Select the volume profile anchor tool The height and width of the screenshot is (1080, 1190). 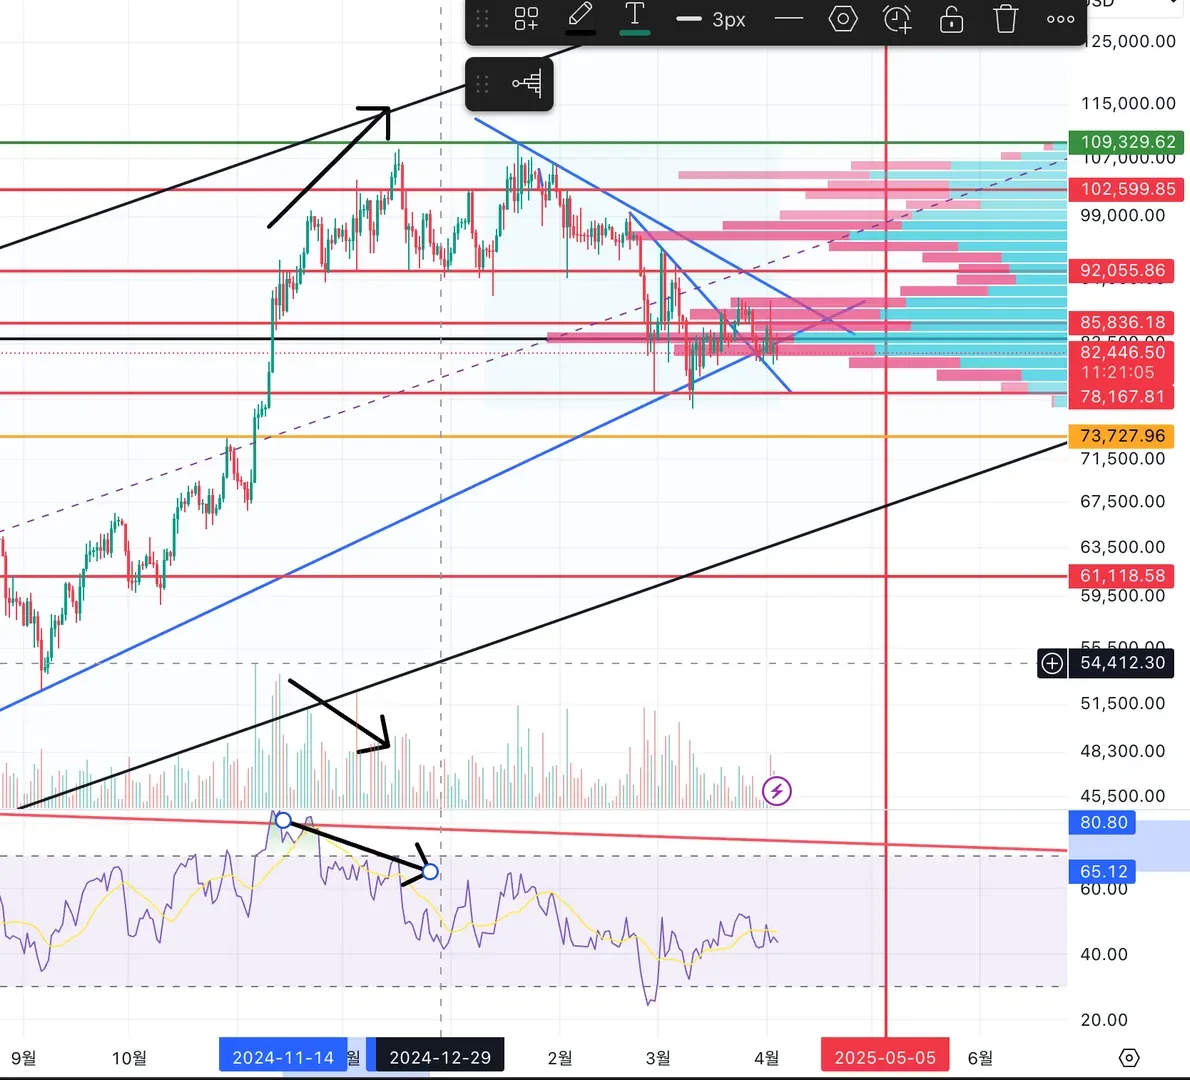pyautogui.click(x=527, y=83)
